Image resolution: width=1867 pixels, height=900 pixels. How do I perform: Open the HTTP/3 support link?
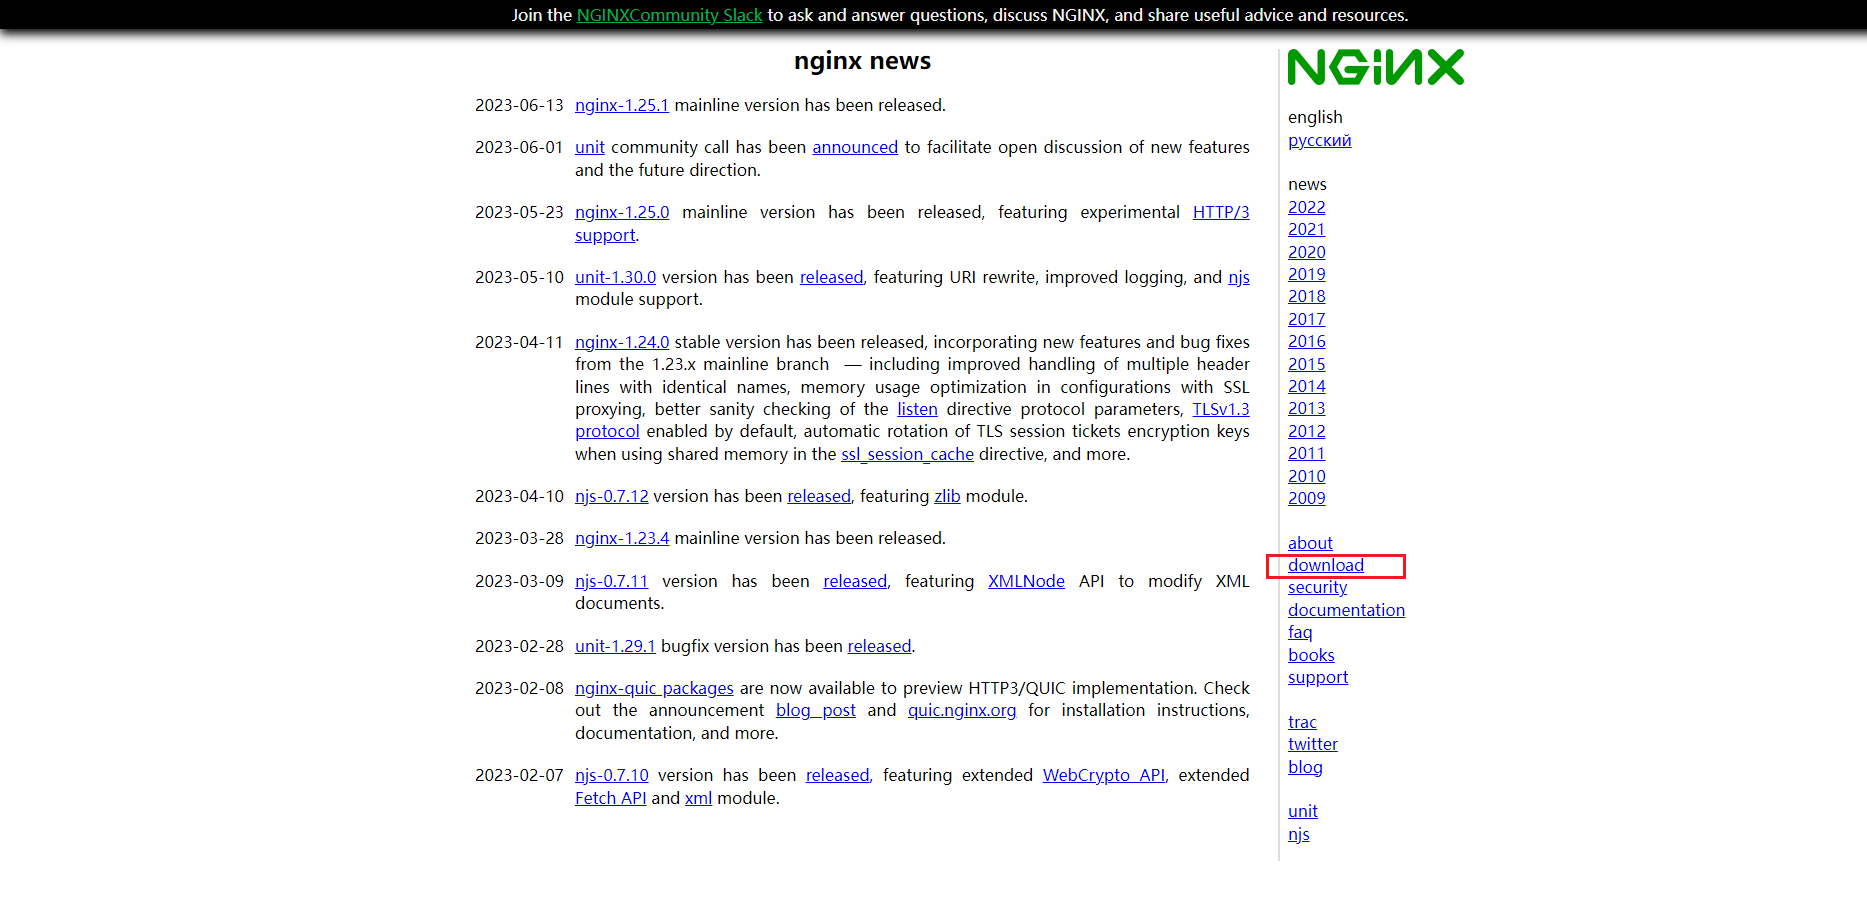1220,212
